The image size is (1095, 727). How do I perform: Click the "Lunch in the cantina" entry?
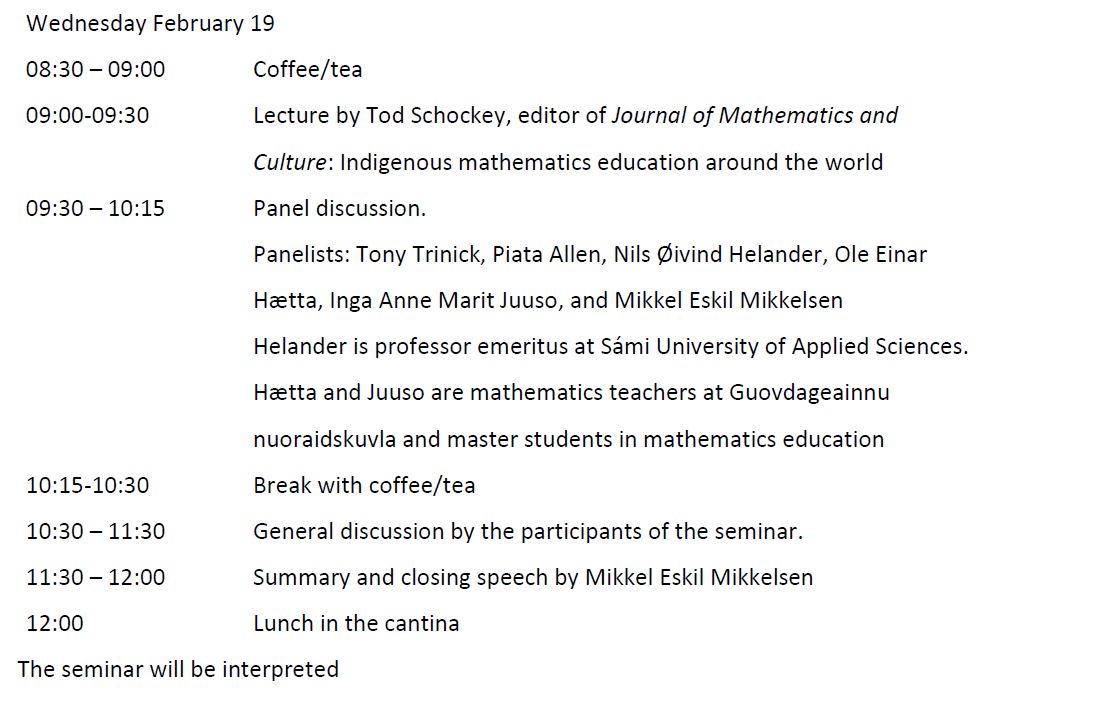pos(356,623)
